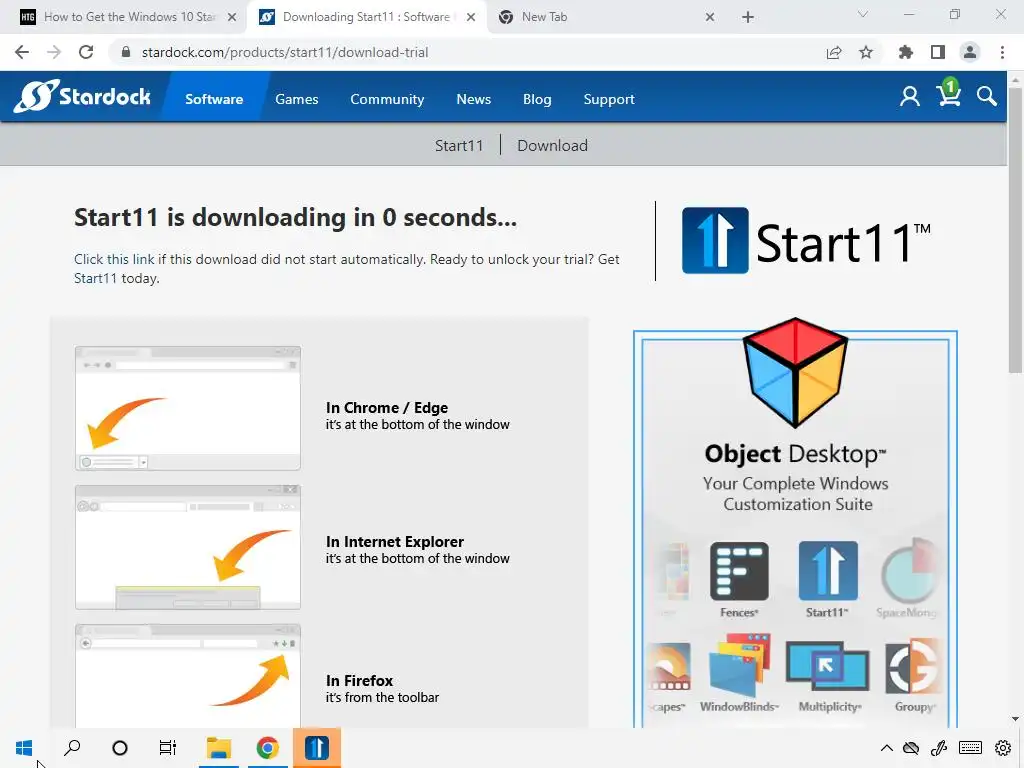
Task: Go back to the previous page
Action: coord(22,52)
